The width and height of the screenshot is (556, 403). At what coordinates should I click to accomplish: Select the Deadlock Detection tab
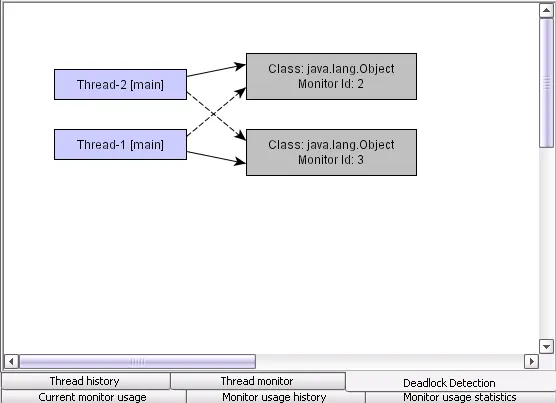click(x=450, y=382)
